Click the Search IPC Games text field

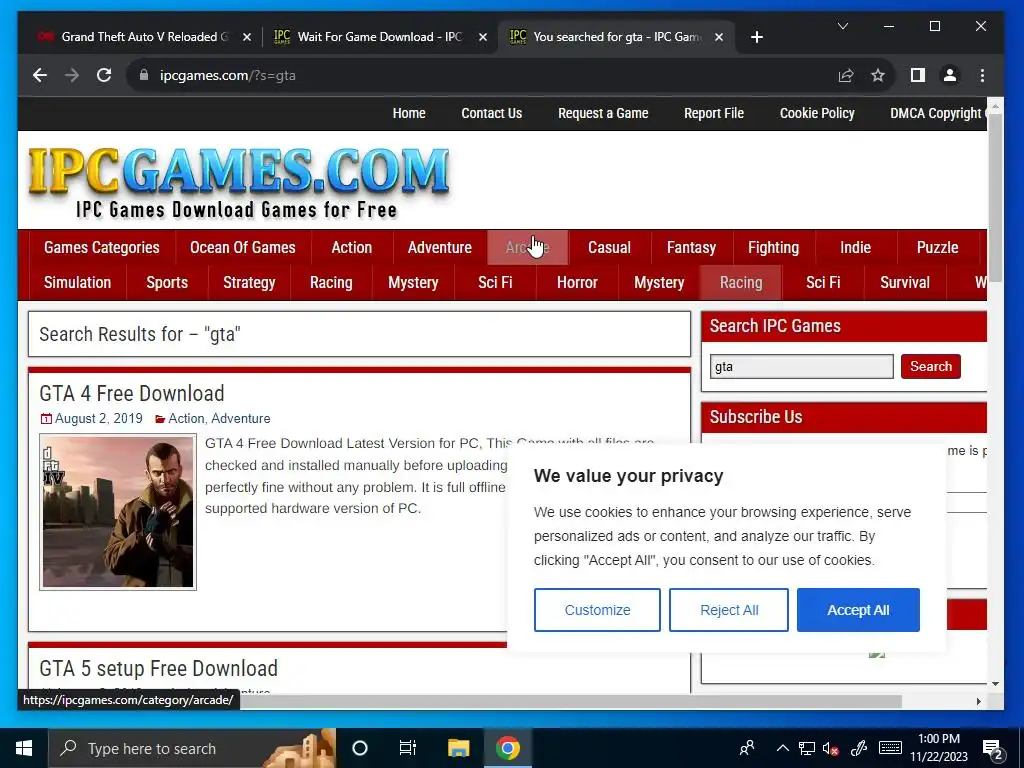pos(801,366)
